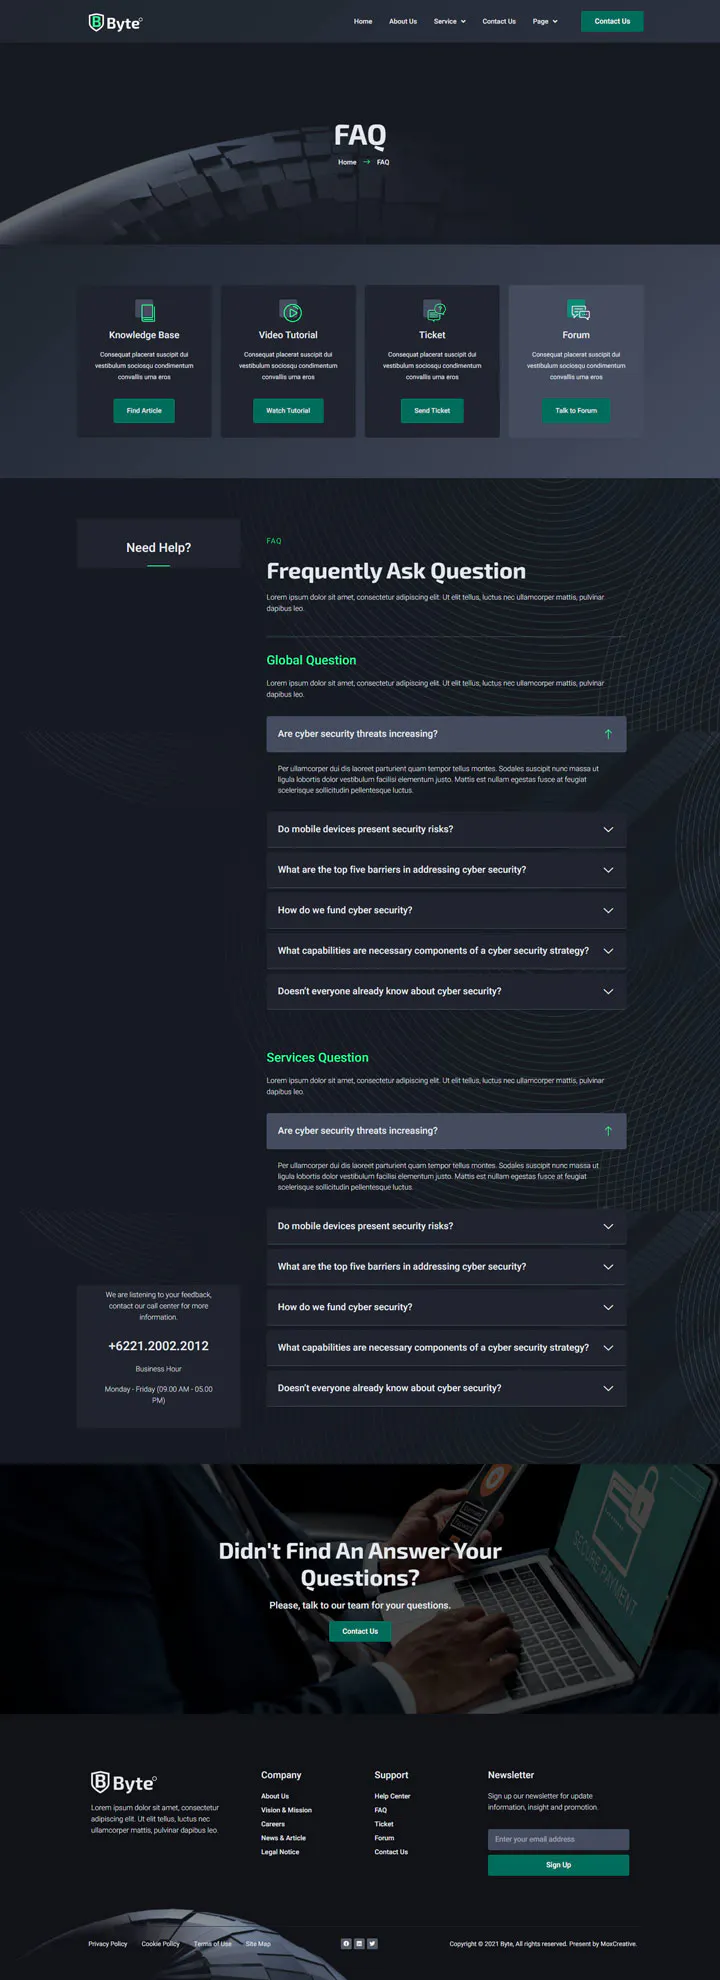Collapse the first Global Question cyber threats accordion
The width and height of the screenshot is (720, 1980).
(446, 734)
